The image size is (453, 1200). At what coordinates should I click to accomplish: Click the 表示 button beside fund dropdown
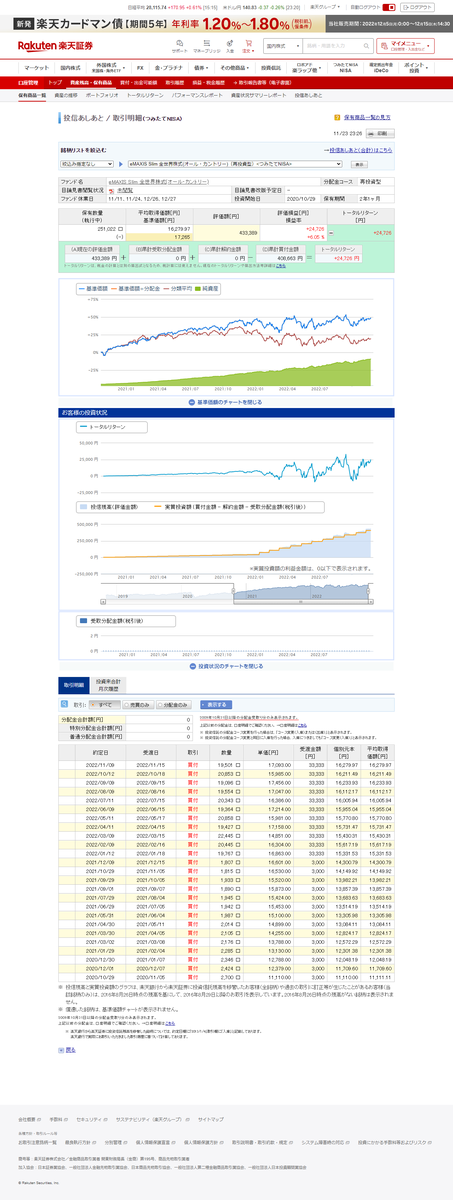click(x=360, y=162)
